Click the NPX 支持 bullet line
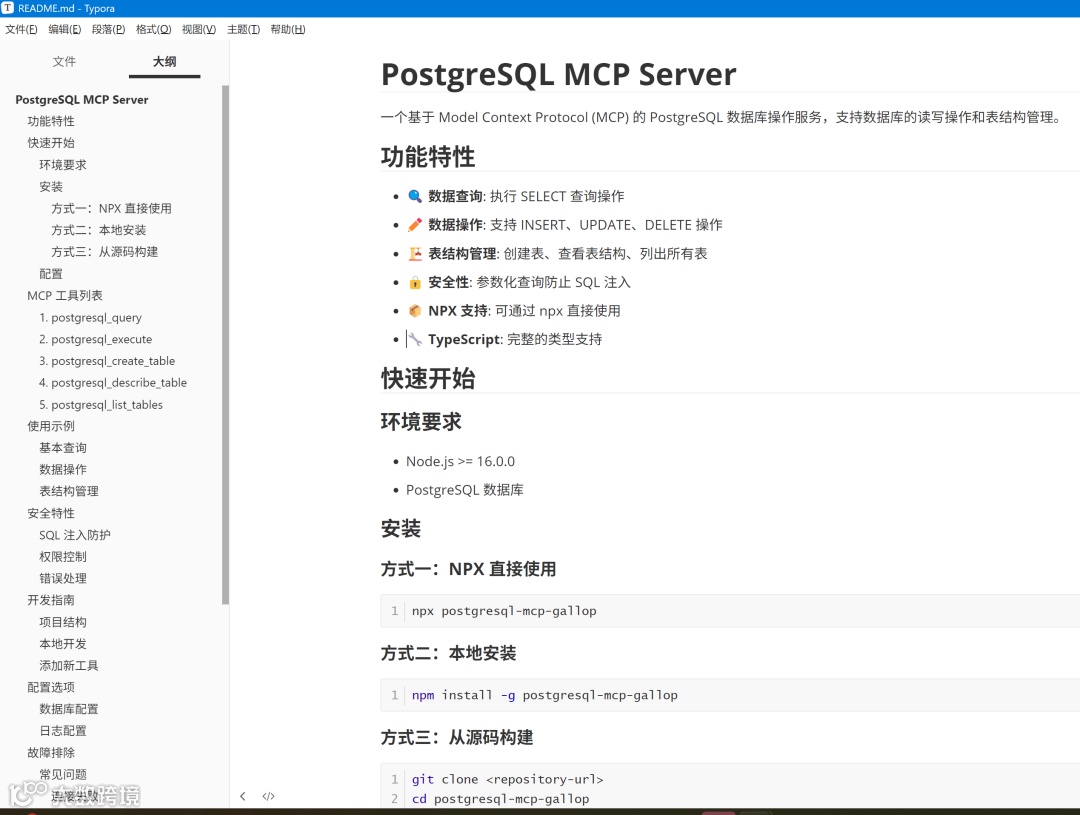This screenshot has width=1080, height=815. pyautogui.click(x=514, y=311)
